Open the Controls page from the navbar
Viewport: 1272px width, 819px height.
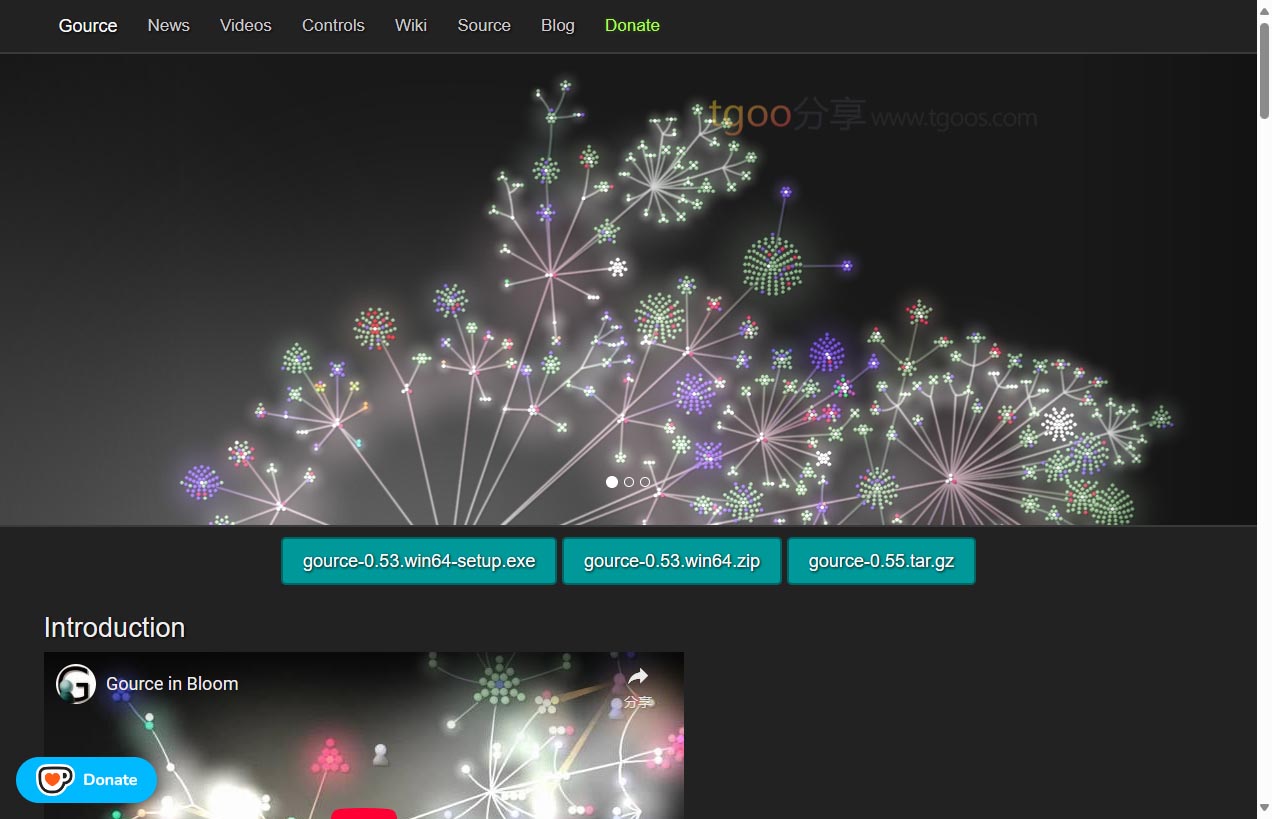click(x=333, y=26)
